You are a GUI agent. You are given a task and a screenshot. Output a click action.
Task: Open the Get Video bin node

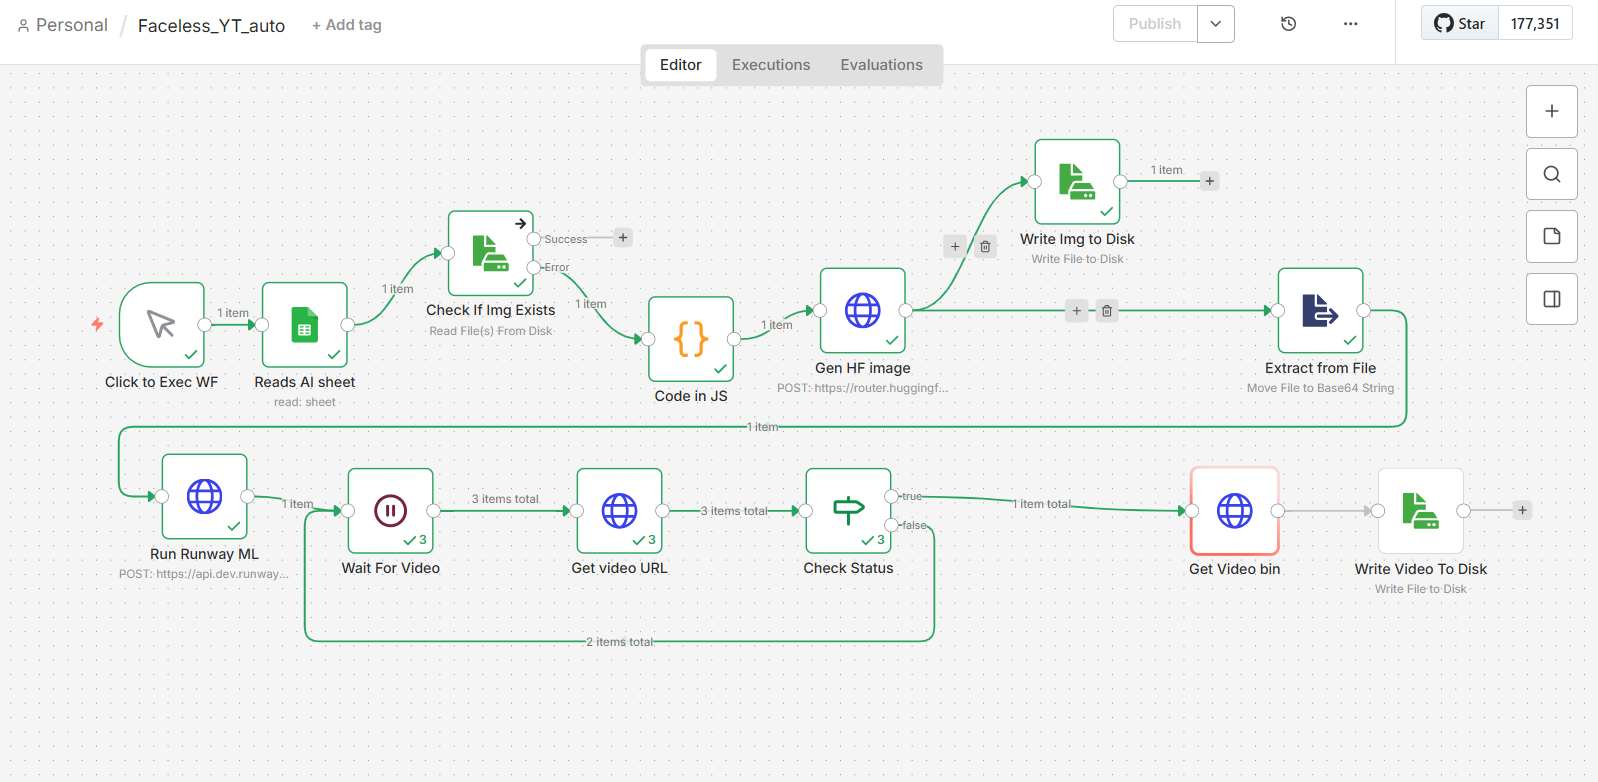(1235, 511)
